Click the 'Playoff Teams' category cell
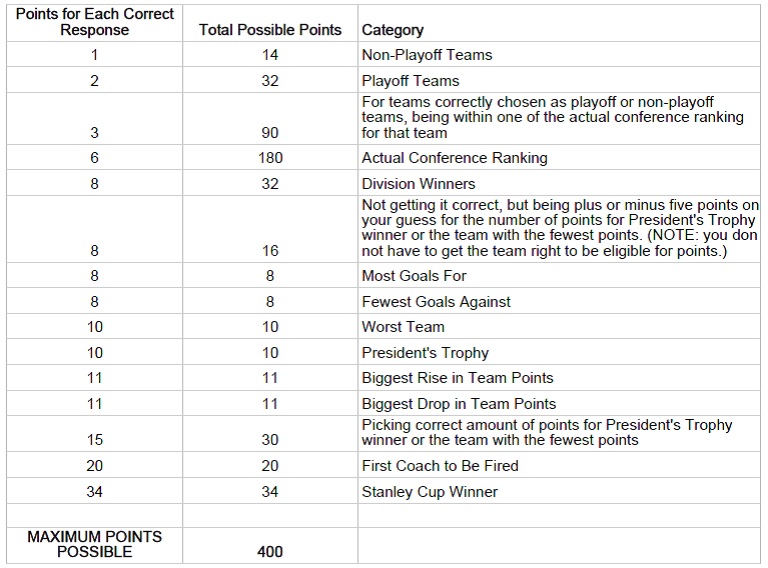 pos(559,80)
